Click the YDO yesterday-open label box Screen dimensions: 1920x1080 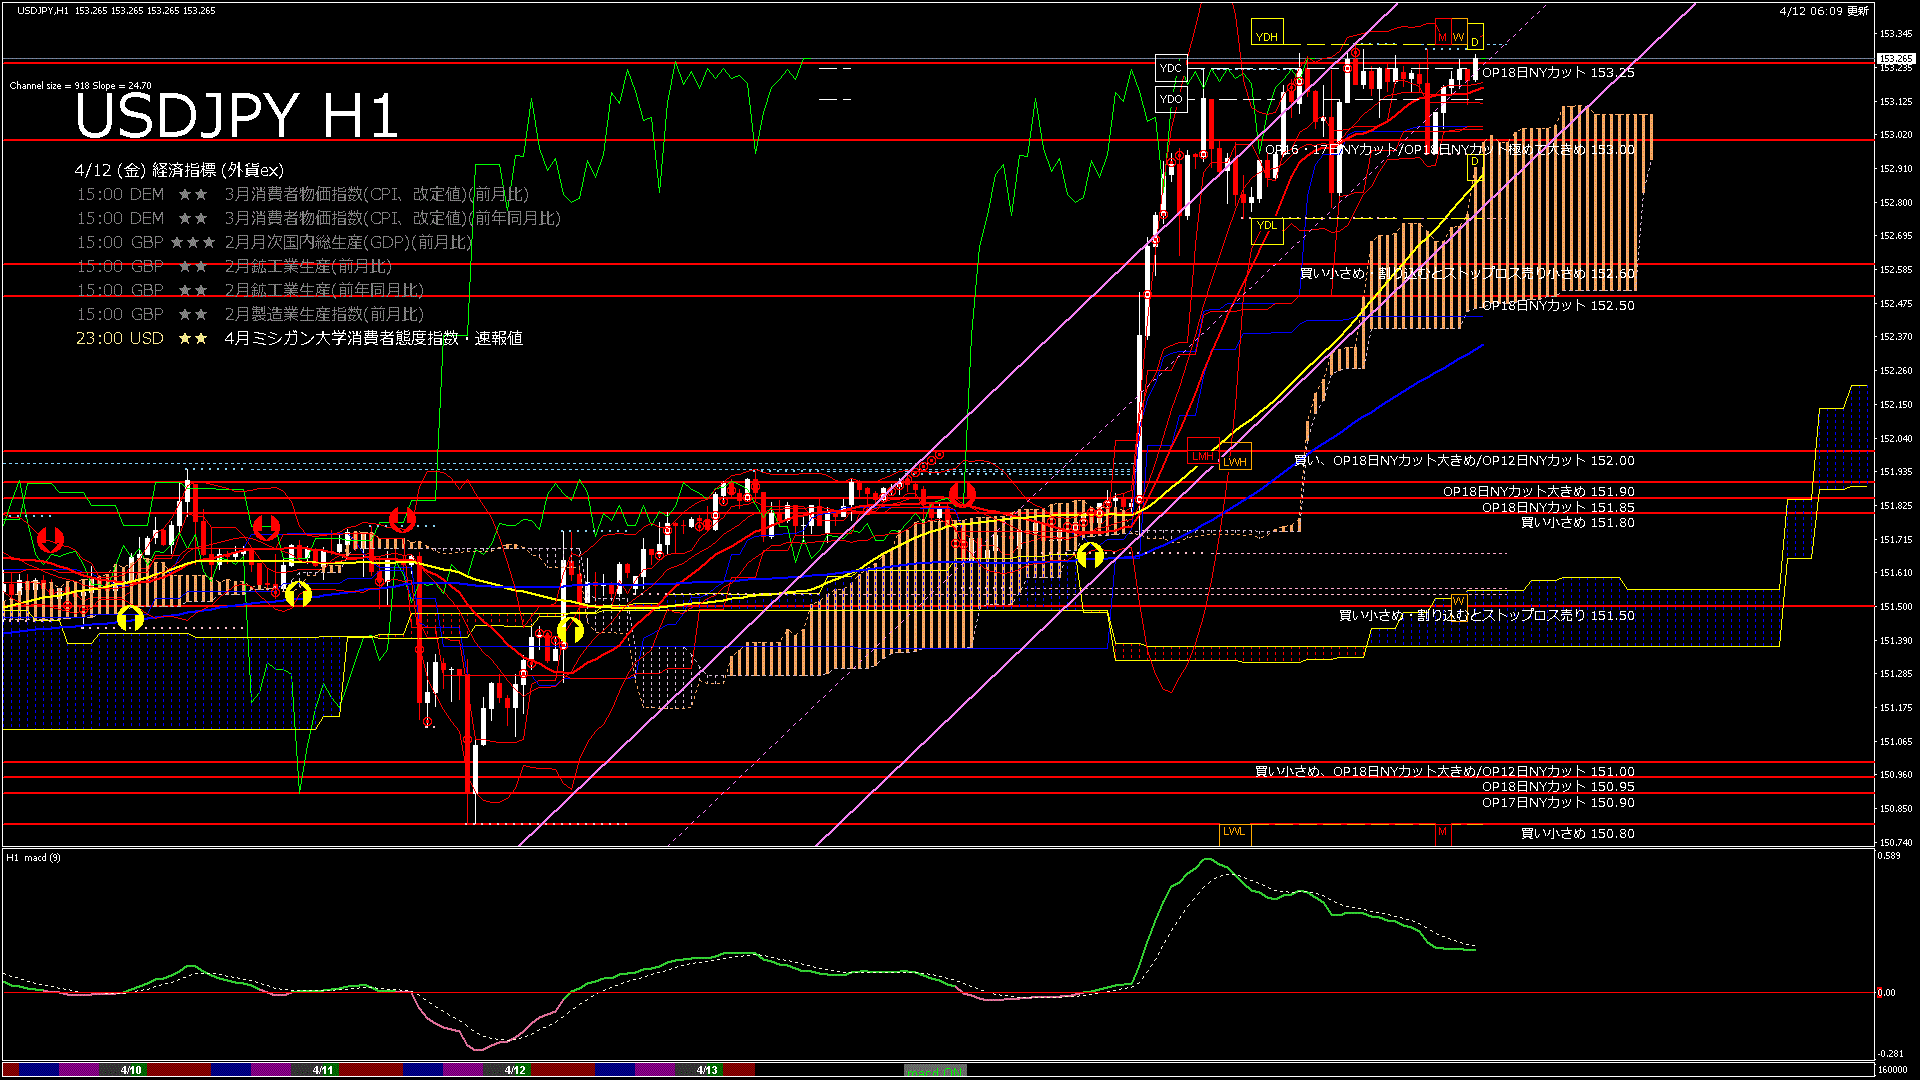[1171, 99]
